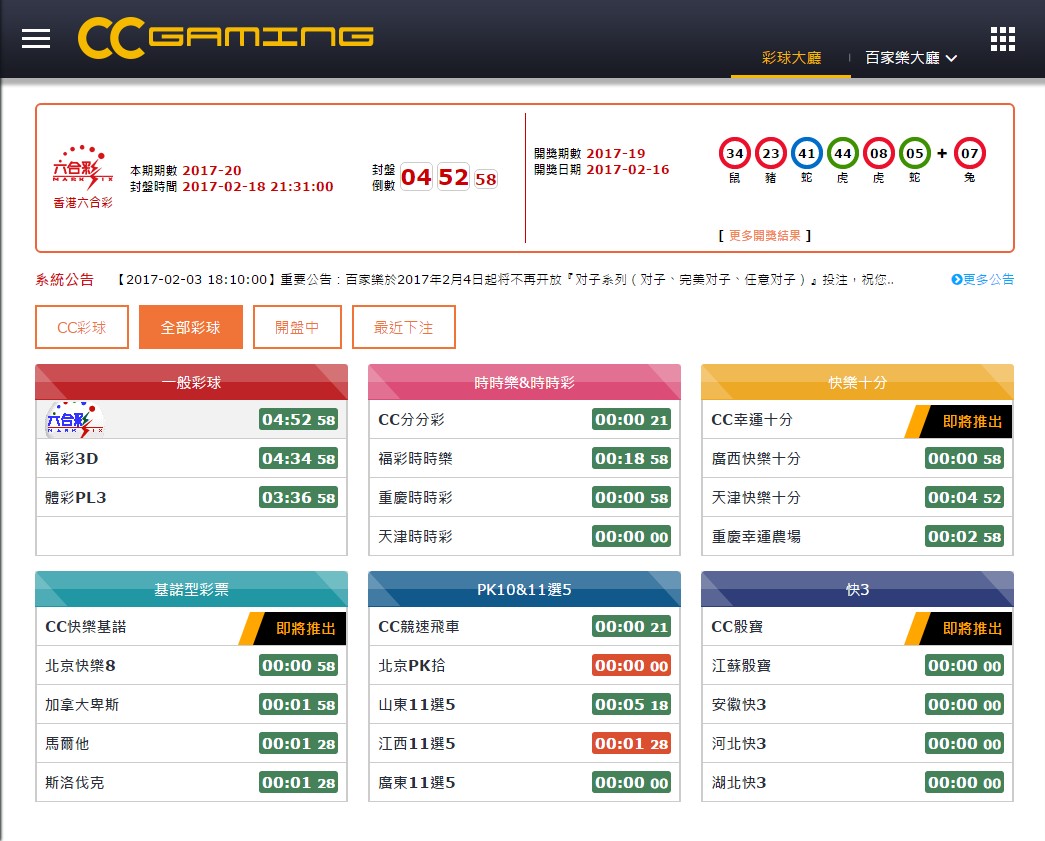Click lottery ball number 23
Screen dimensions: 1045x841
point(770,153)
